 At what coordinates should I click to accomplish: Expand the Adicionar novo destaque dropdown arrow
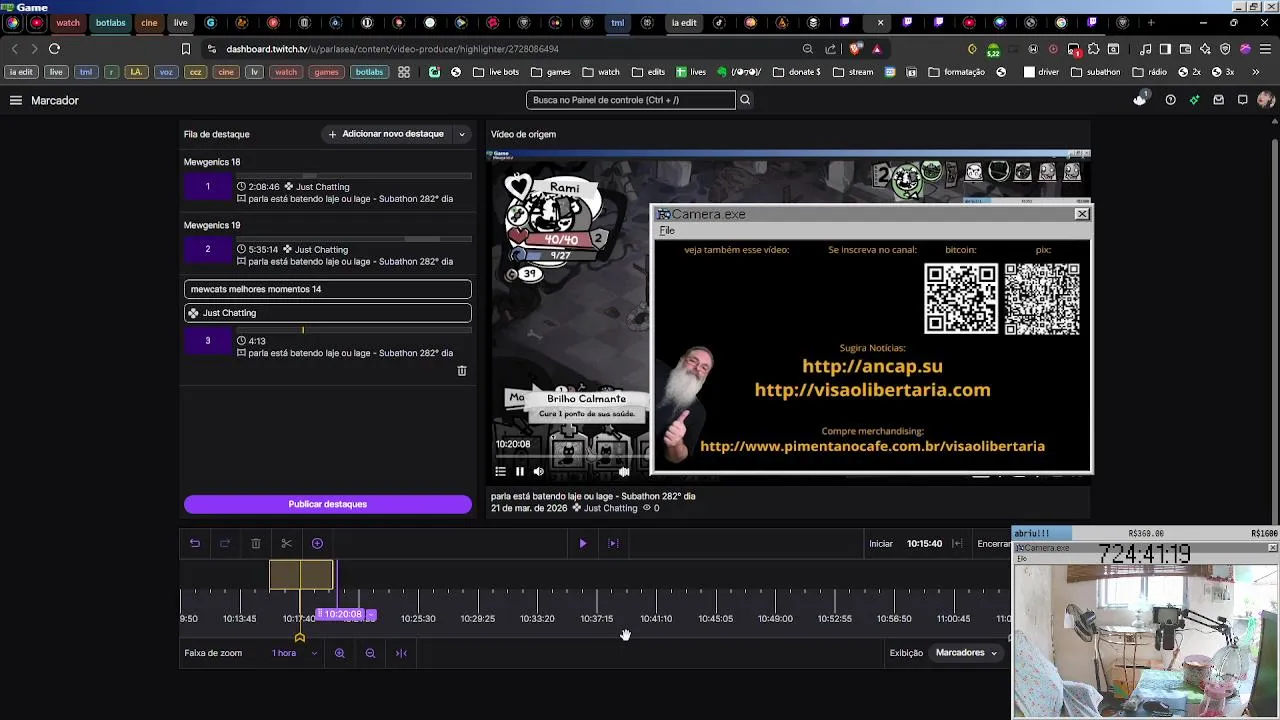(x=461, y=134)
